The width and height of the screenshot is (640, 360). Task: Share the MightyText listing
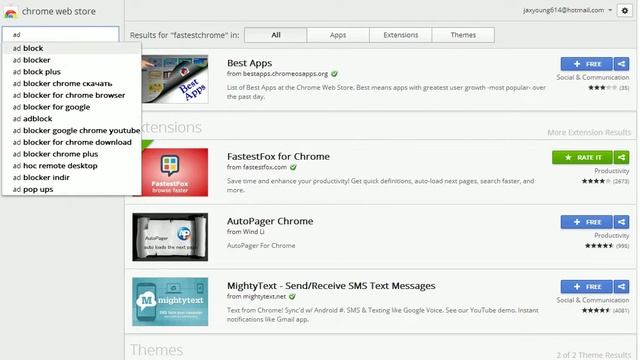tap(621, 287)
